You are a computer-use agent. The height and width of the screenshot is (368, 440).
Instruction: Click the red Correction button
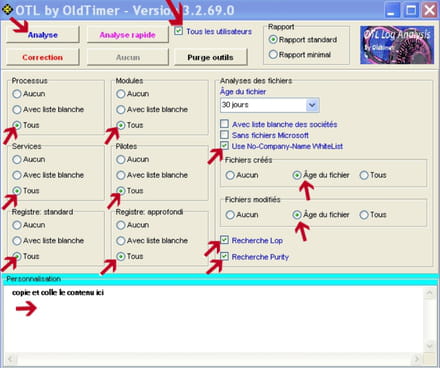tap(43, 57)
